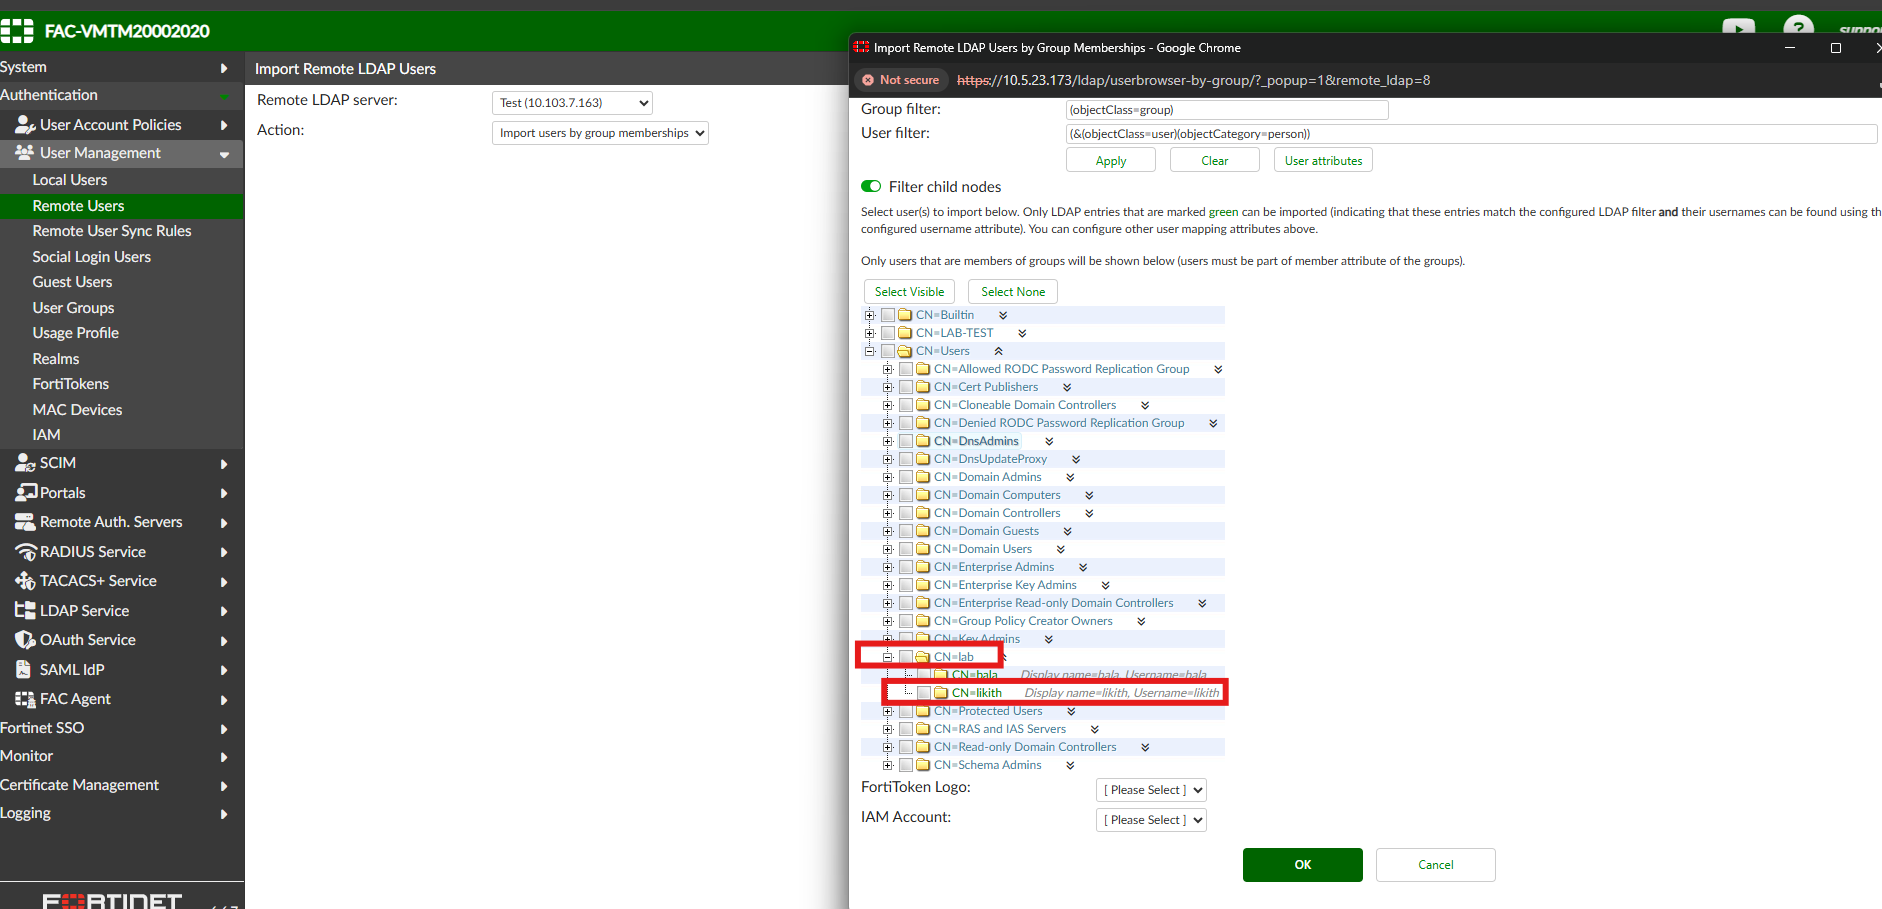Image resolution: width=1882 pixels, height=909 pixels.
Task: Open the help question mark icon
Action: [x=1798, y=27]
